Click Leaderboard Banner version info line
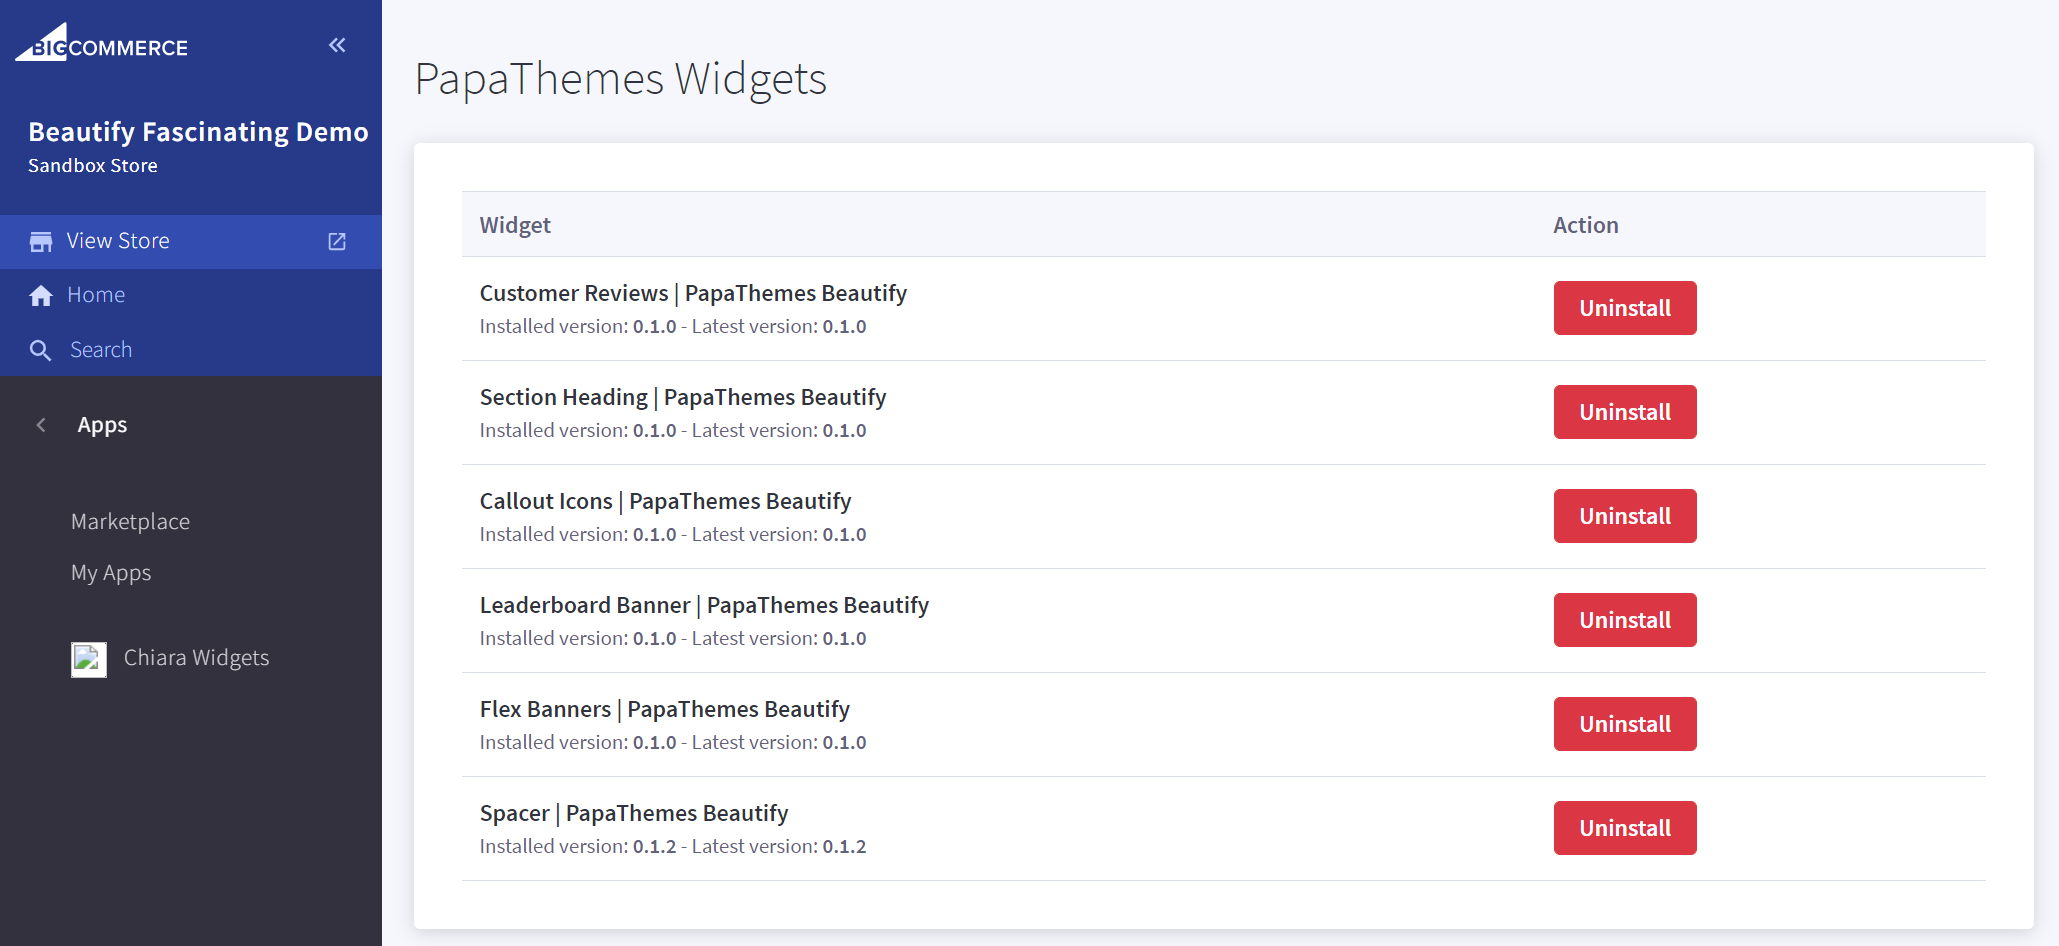 [673, 638]
